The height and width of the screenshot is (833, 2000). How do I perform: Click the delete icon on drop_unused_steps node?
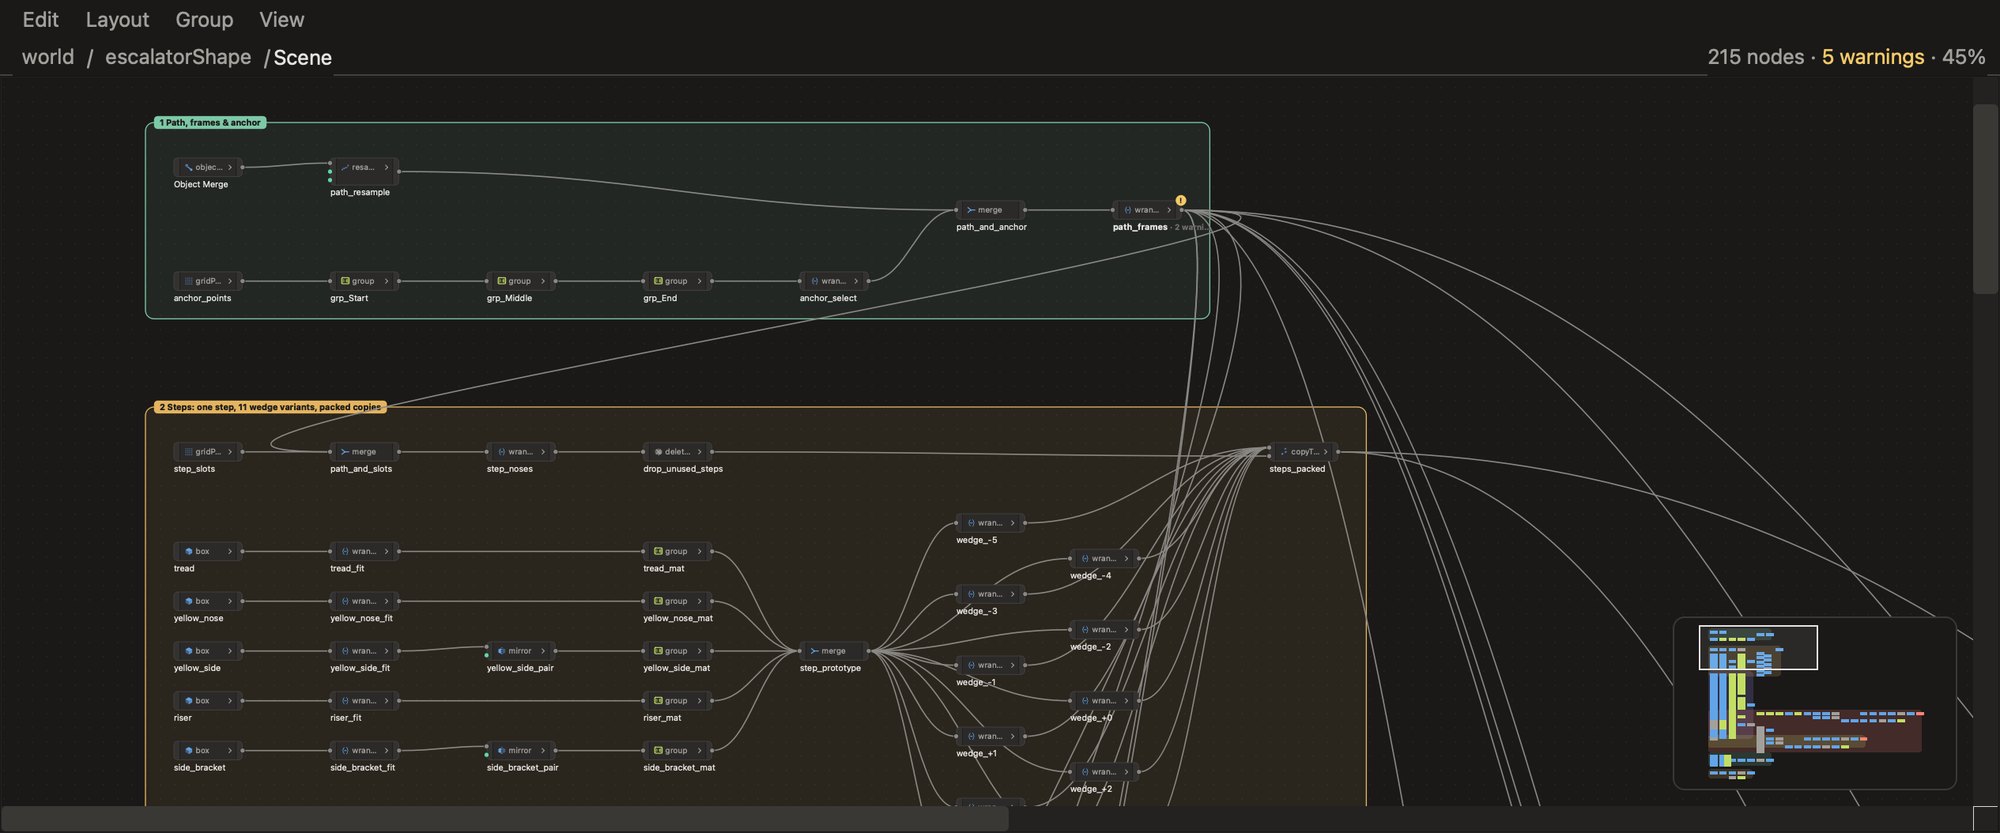click(658, 452)
